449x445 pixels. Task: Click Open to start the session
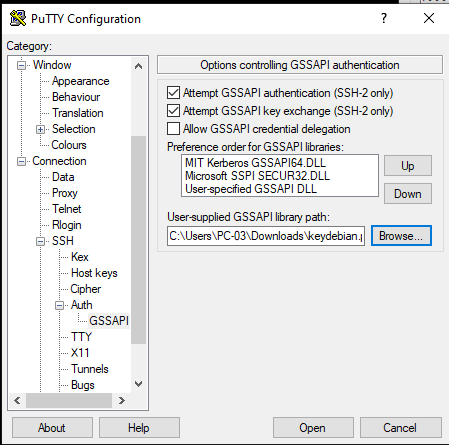pyautogui.click(x=313, y=428)
